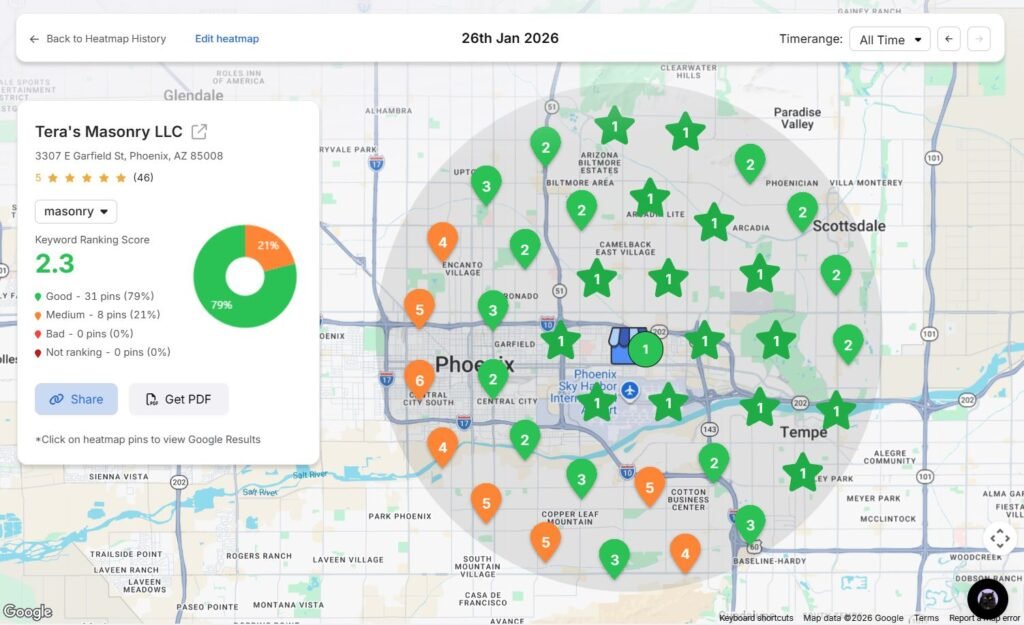Click the green circle pin beside store
1024x625 pixels.
click(646, 350)
